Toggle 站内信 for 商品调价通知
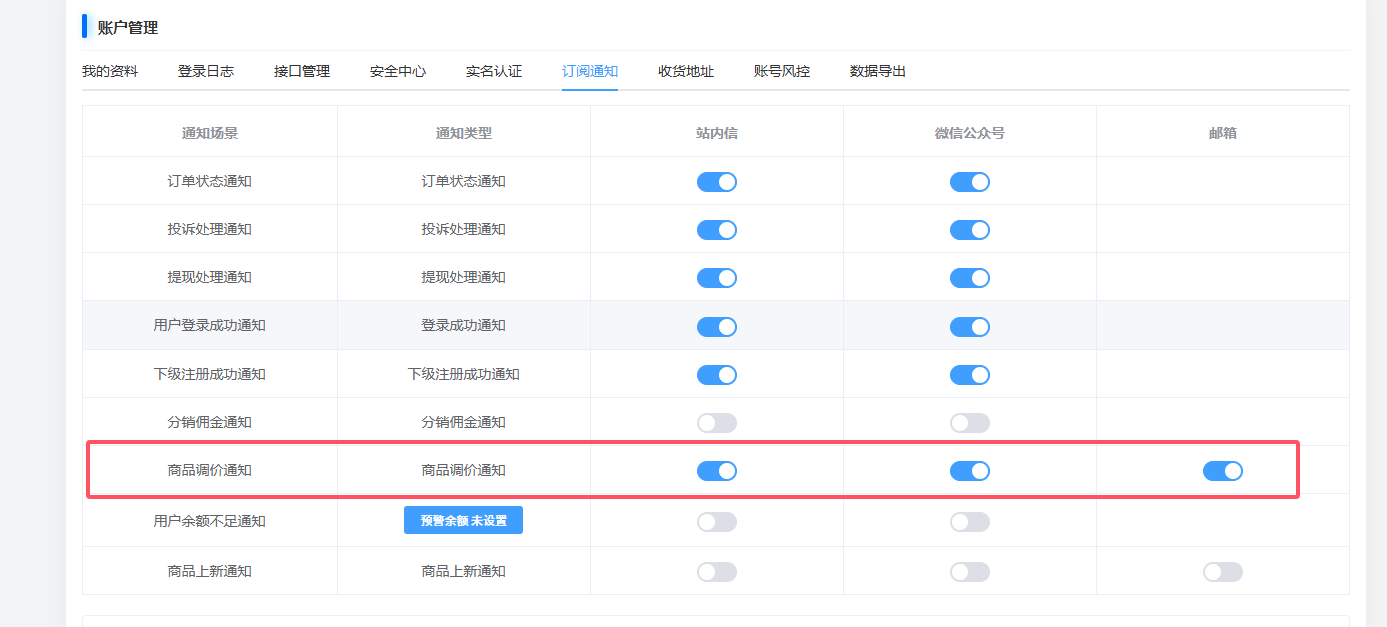The width and height of the screenshot is (1387, 627). [x=717, y=470]
